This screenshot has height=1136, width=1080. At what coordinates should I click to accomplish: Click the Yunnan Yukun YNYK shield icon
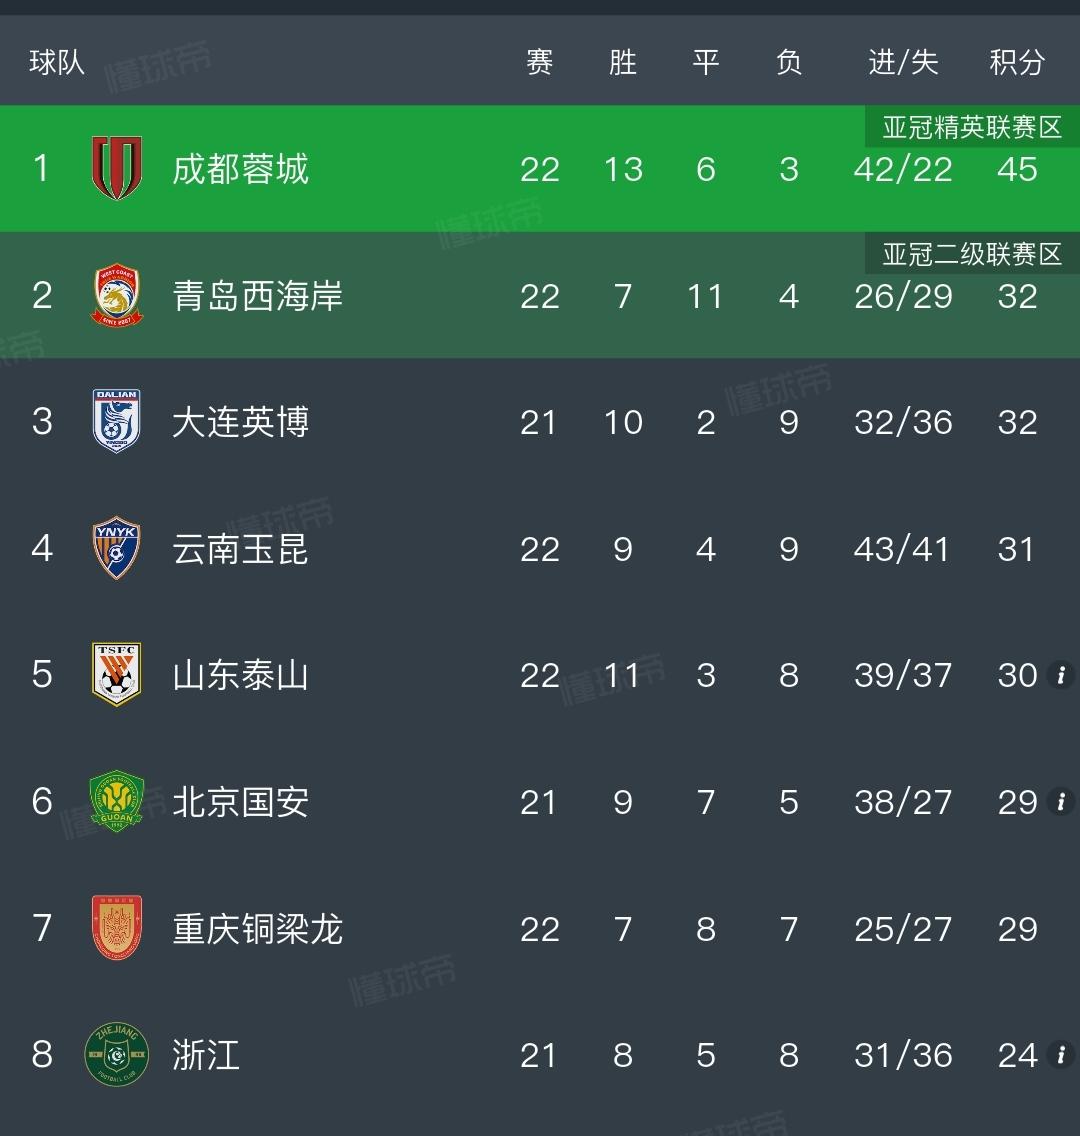pyautogui.click(x=117, y=548)
